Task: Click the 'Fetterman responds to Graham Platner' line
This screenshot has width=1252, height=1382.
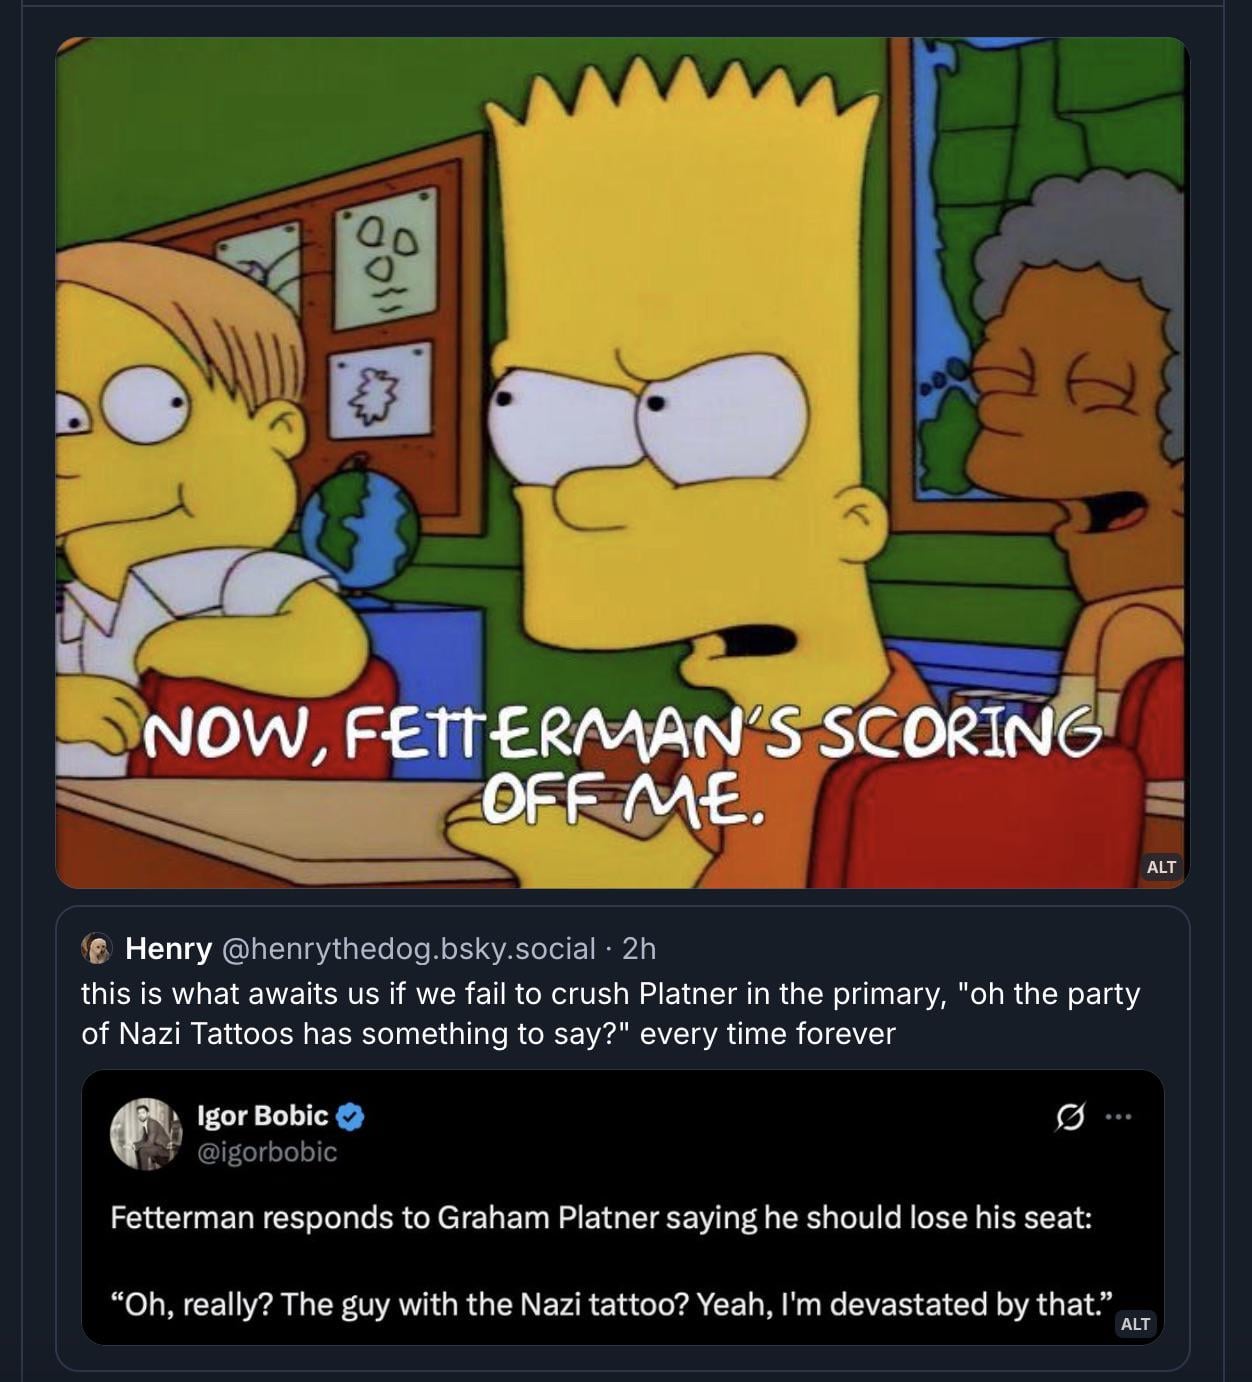Action: [x=601, y=1217]
